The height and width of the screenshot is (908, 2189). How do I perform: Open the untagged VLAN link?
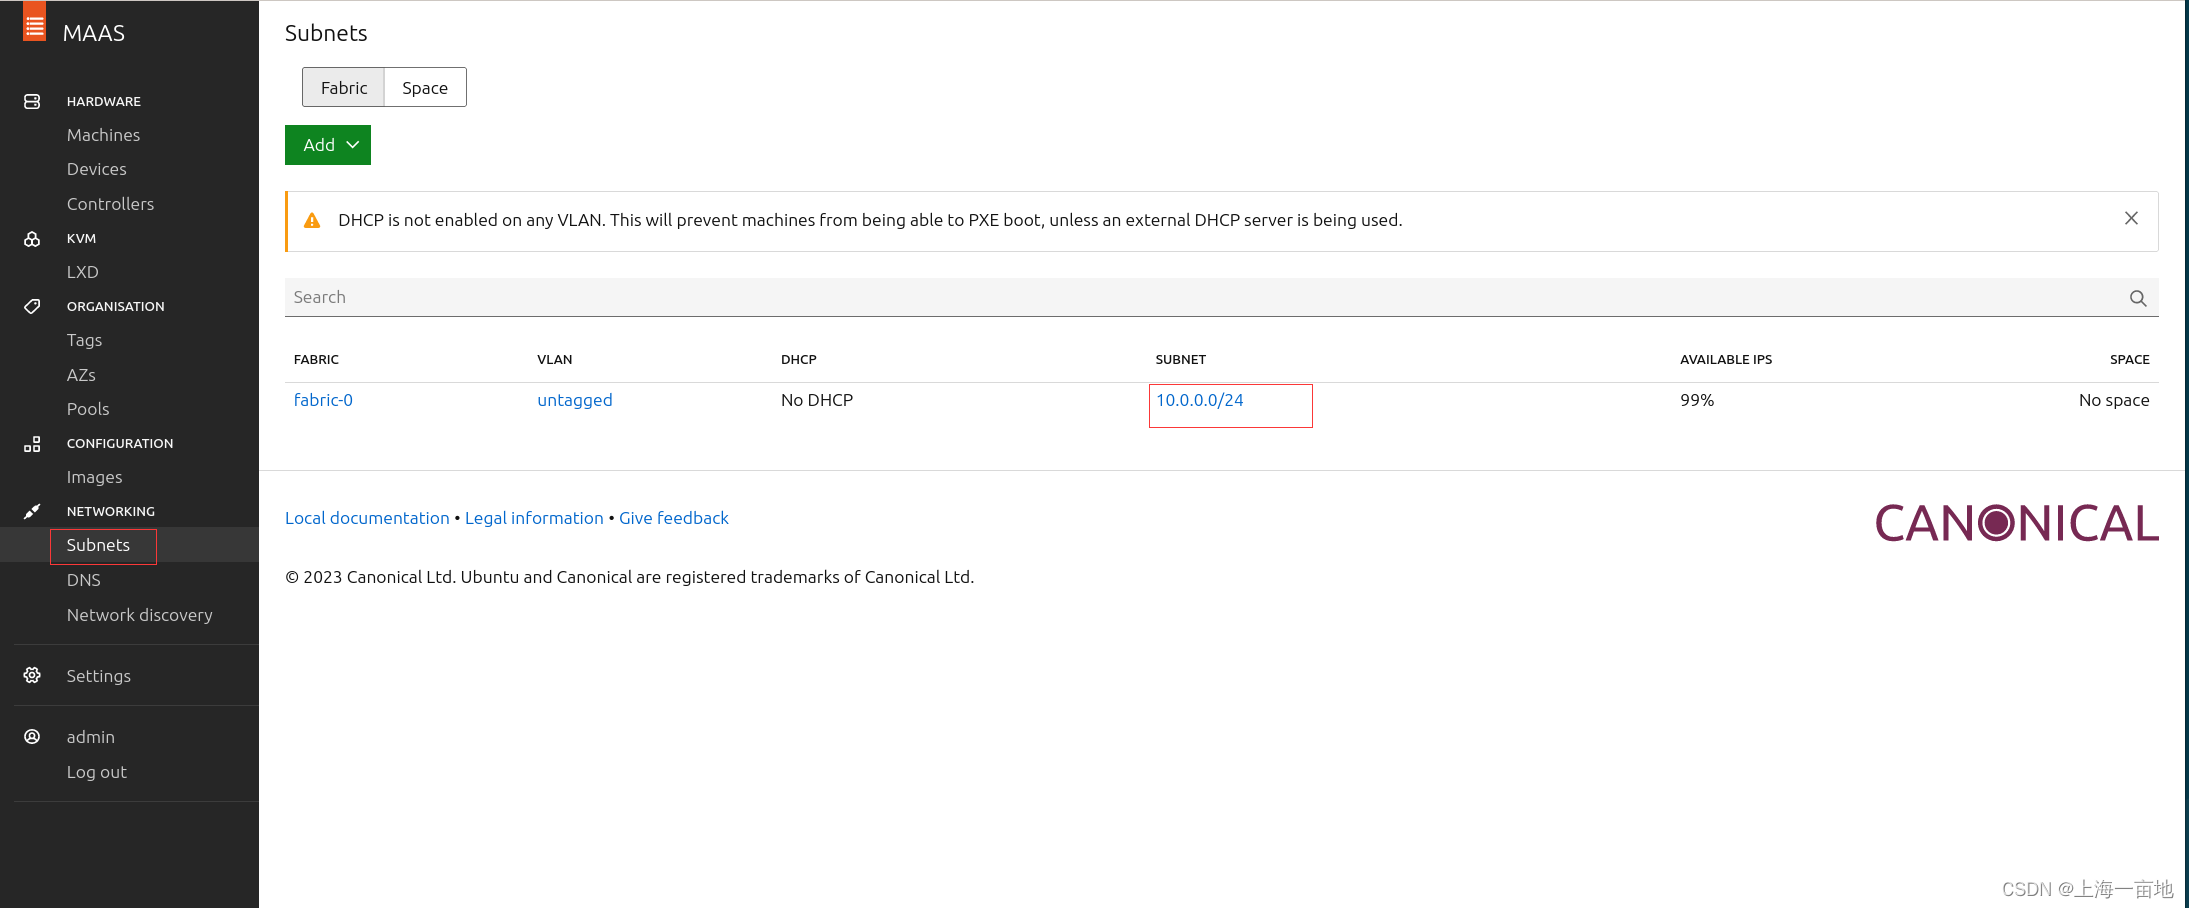pos(574,400)
